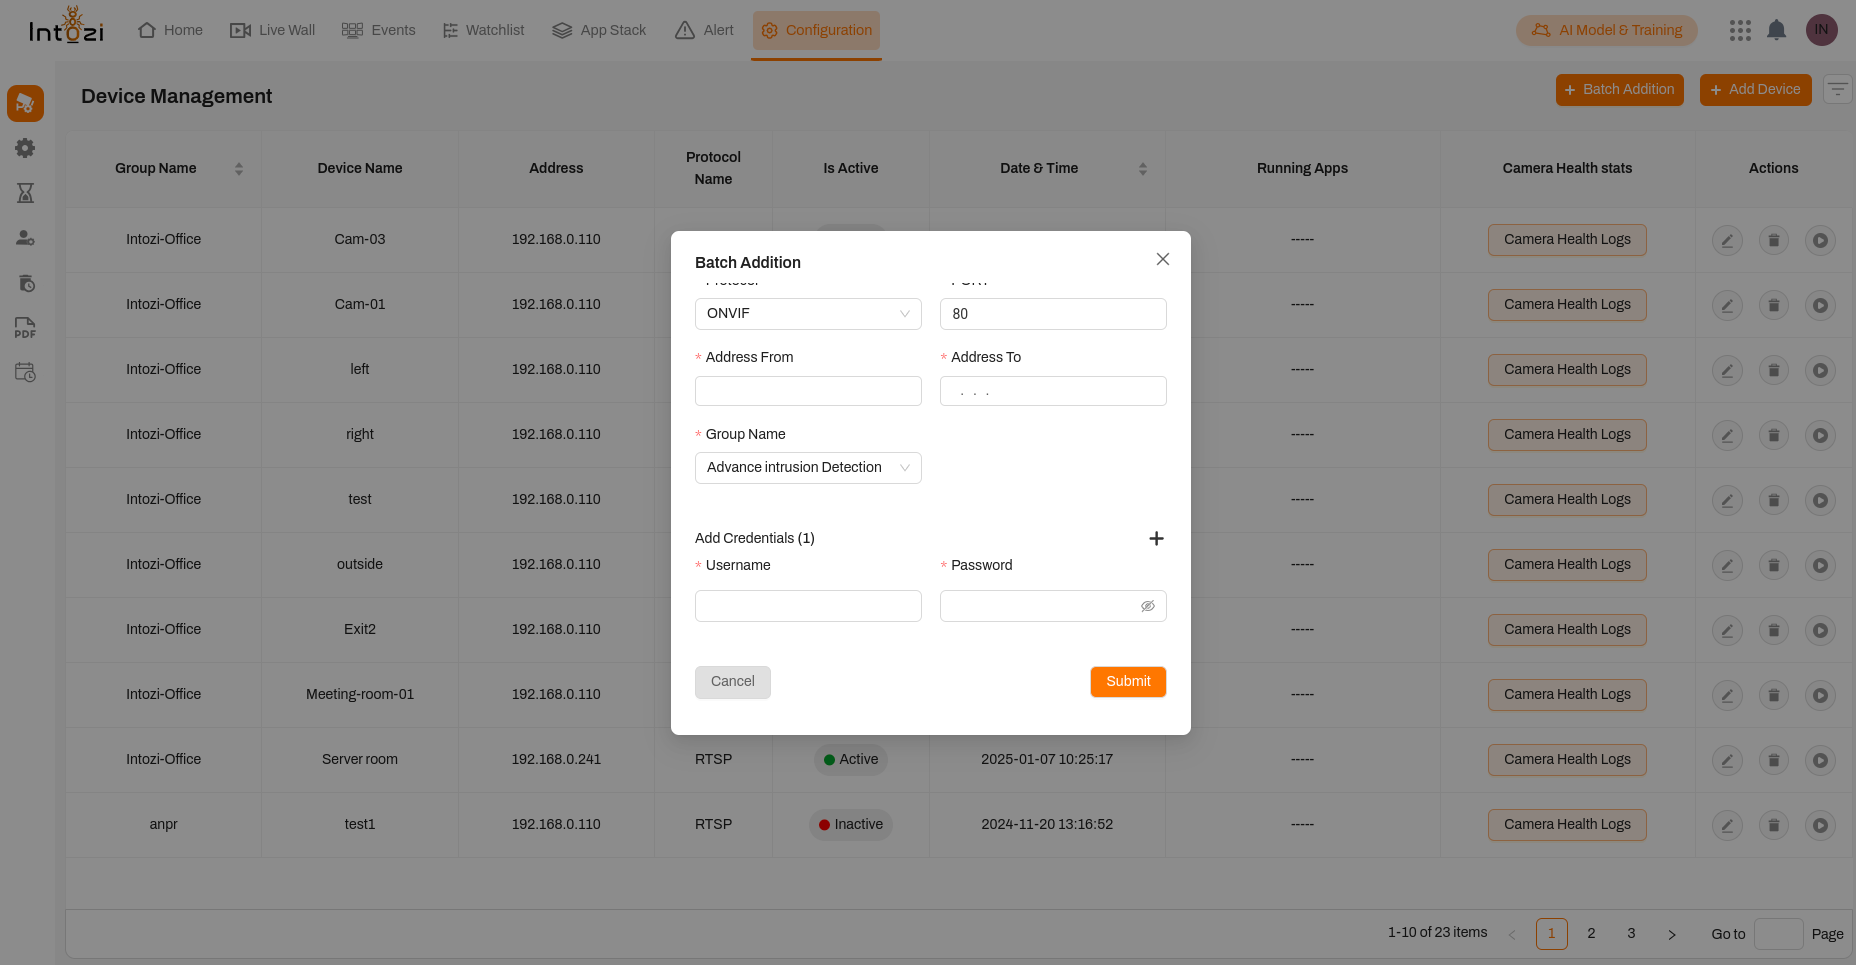Image resolution: width=1856 pixels, height=965 pixels.
Task: Open the notifications bell icon
Action: point(1776,30)
